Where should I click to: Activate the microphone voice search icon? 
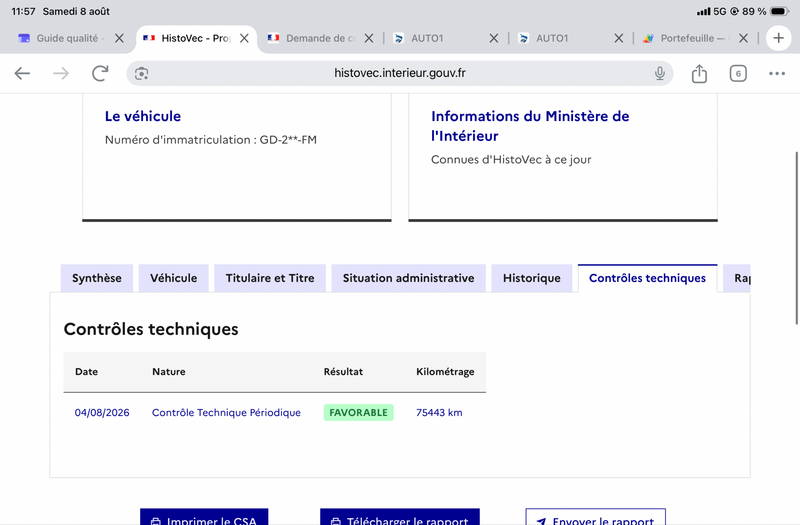click(x=660, y=73)
